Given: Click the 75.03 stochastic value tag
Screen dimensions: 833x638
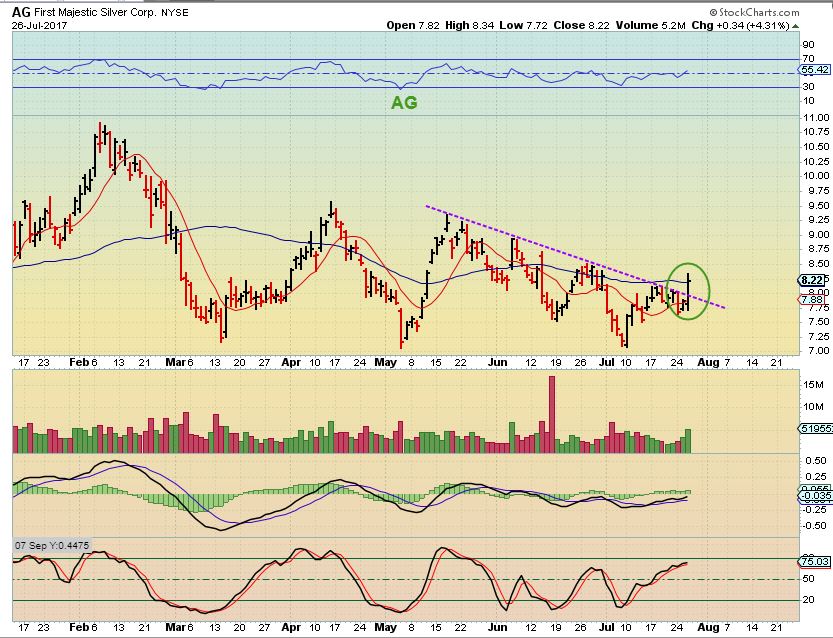Looking at the screenshot, I should point(815,562).
